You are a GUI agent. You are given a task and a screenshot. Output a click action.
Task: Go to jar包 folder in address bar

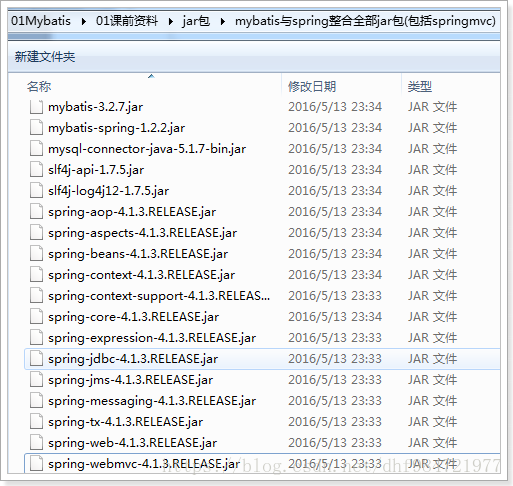[196, 21]
